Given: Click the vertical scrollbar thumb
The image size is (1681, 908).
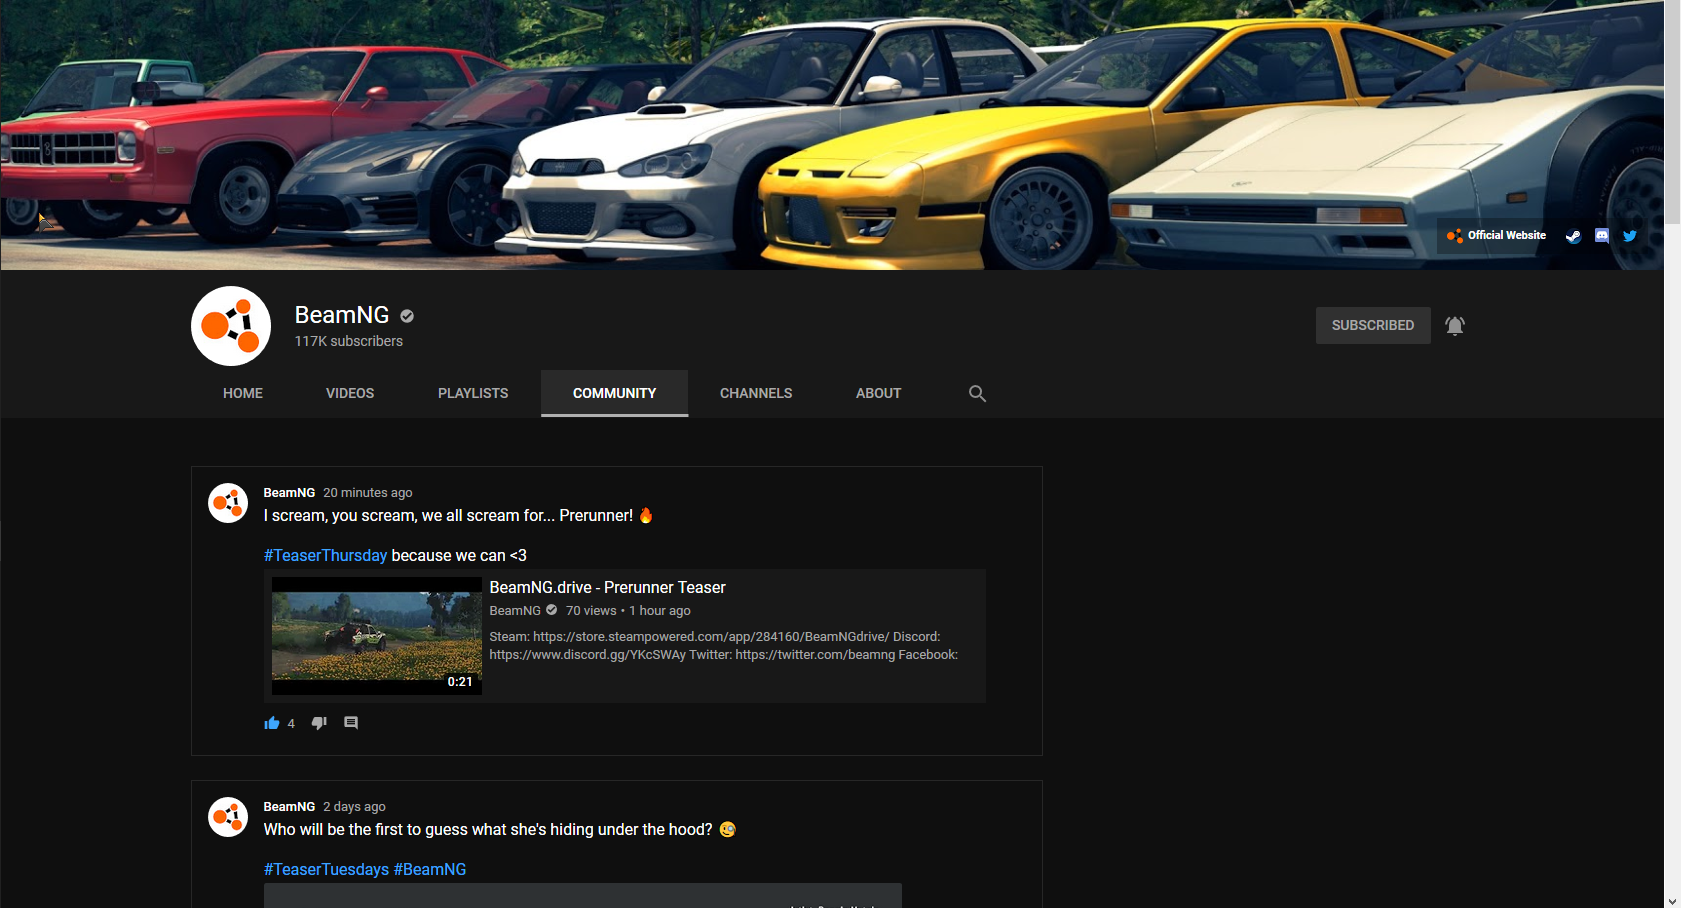Looking at the screenshot, I should coord(1672,112).
